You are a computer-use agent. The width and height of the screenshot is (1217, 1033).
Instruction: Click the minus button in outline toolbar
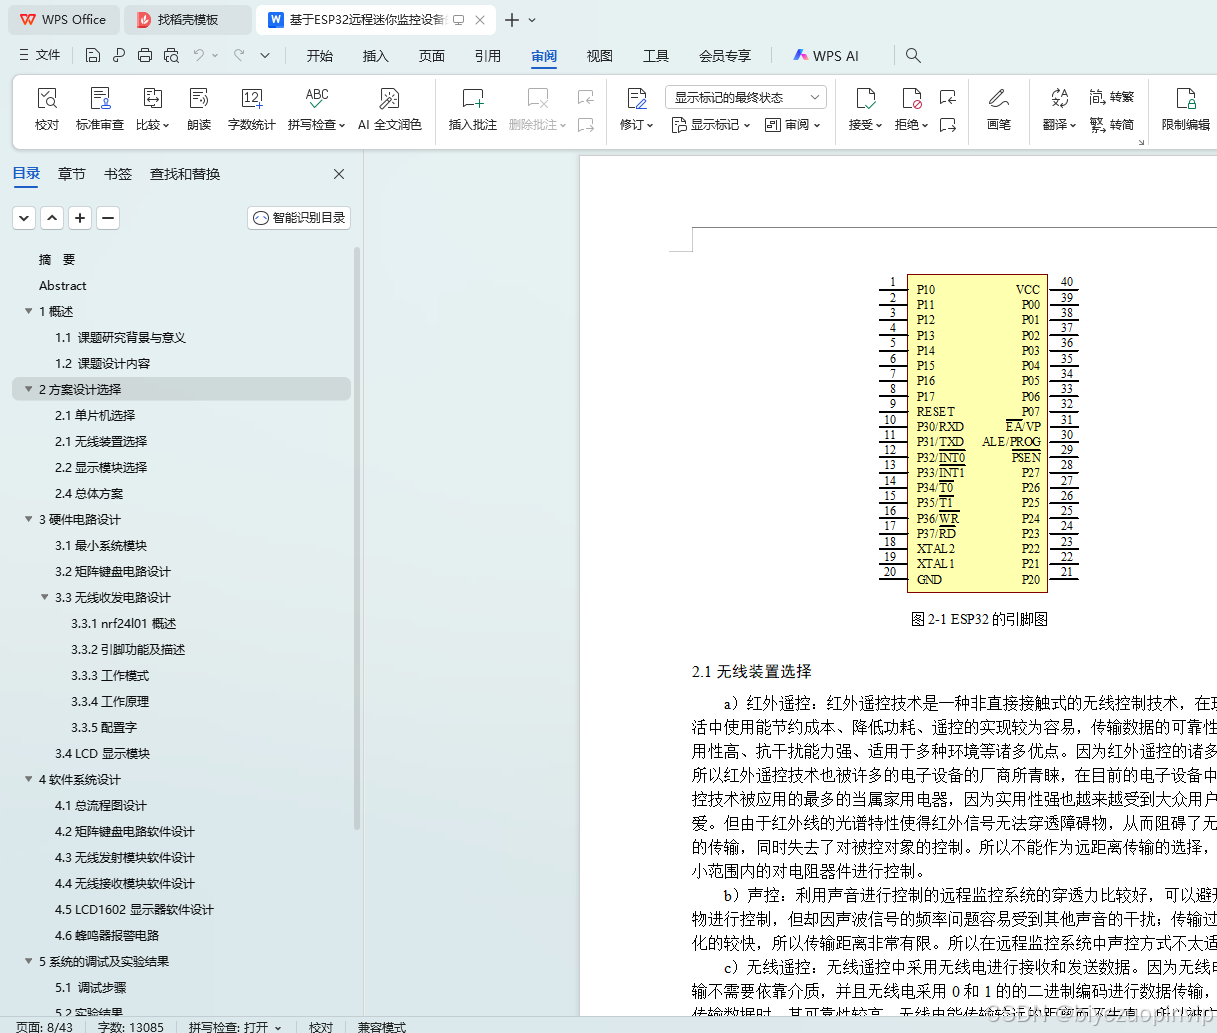tap(108, 218)
